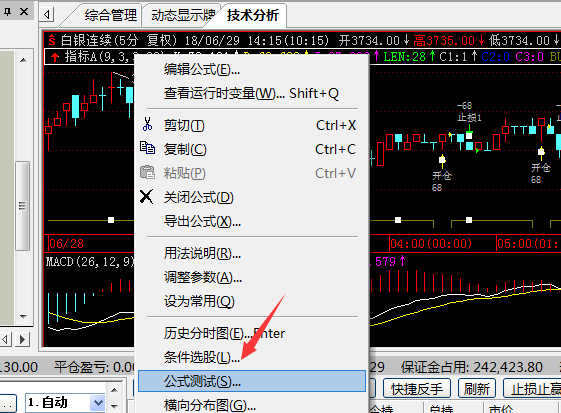
Task: Click the up stepper arrow beside 自动 dropdown
Action: click(x=114, y=390)
